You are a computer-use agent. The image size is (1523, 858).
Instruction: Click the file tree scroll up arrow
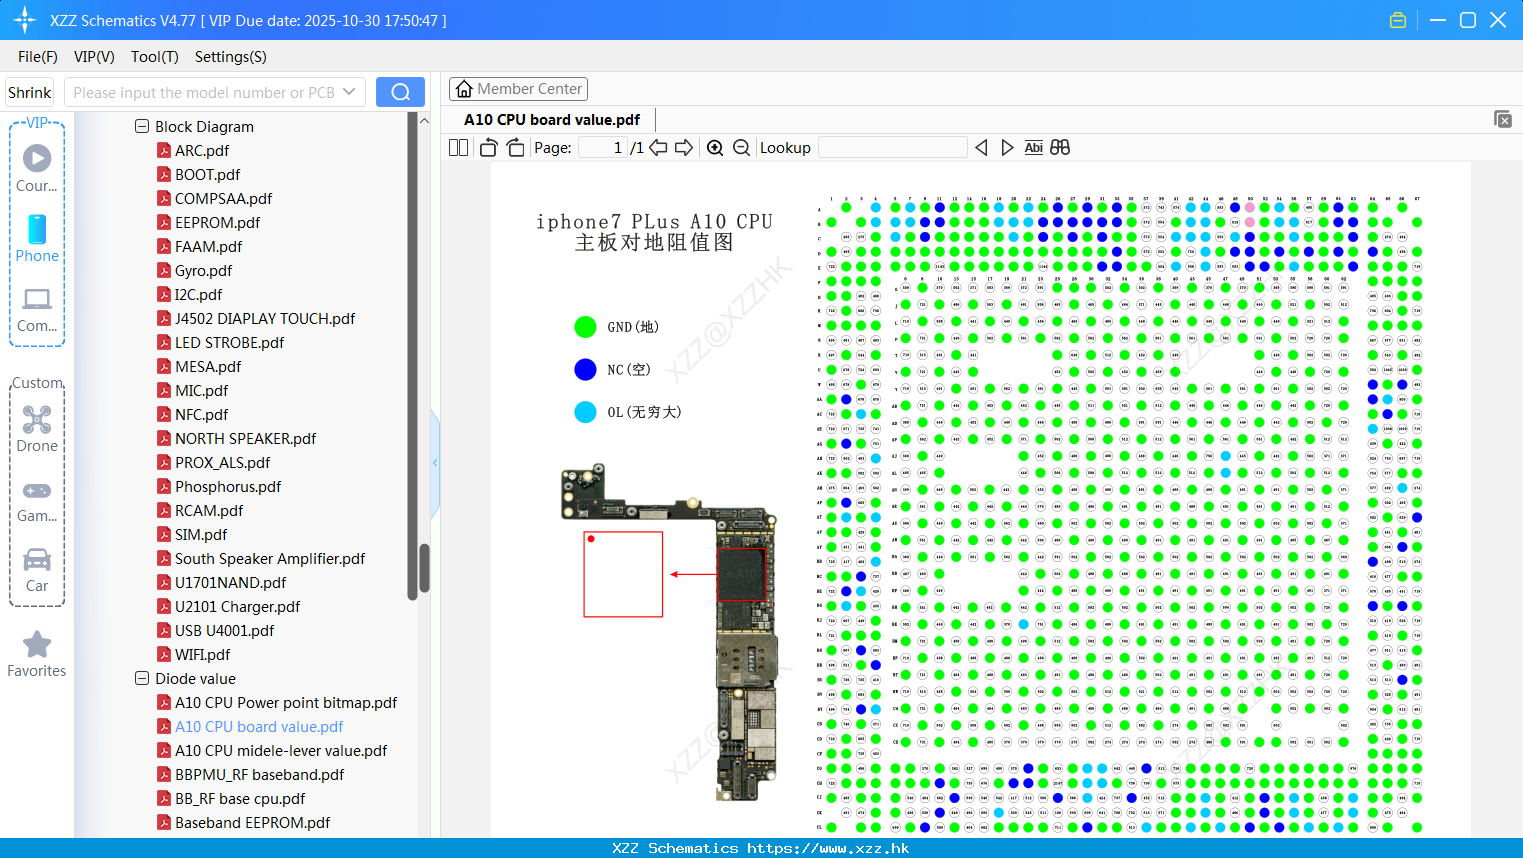click(x=424, y=120)
